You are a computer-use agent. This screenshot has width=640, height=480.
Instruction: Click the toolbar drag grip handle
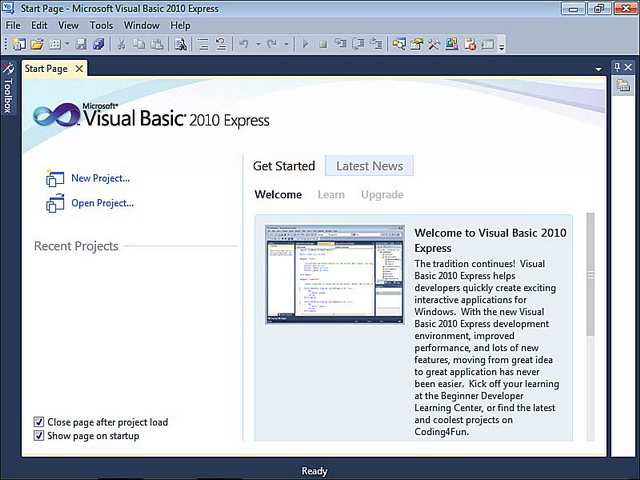point(6,44)
